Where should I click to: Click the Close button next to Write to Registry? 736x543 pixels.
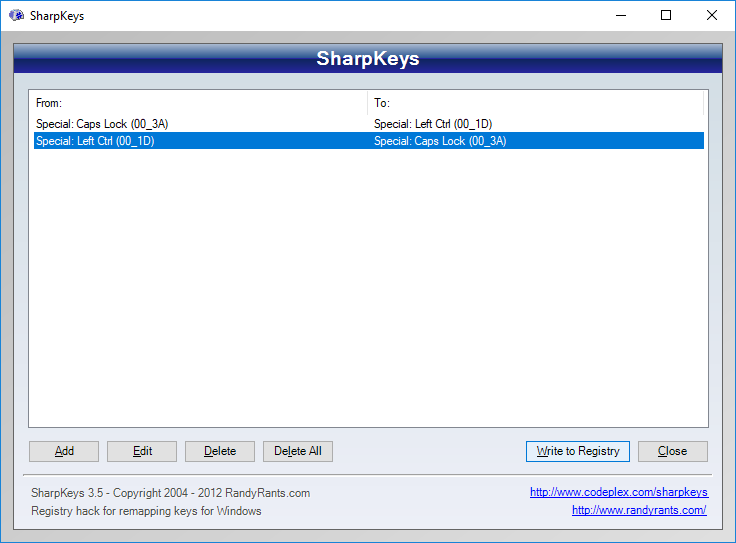pyautogui.click(x=673, y=451)
